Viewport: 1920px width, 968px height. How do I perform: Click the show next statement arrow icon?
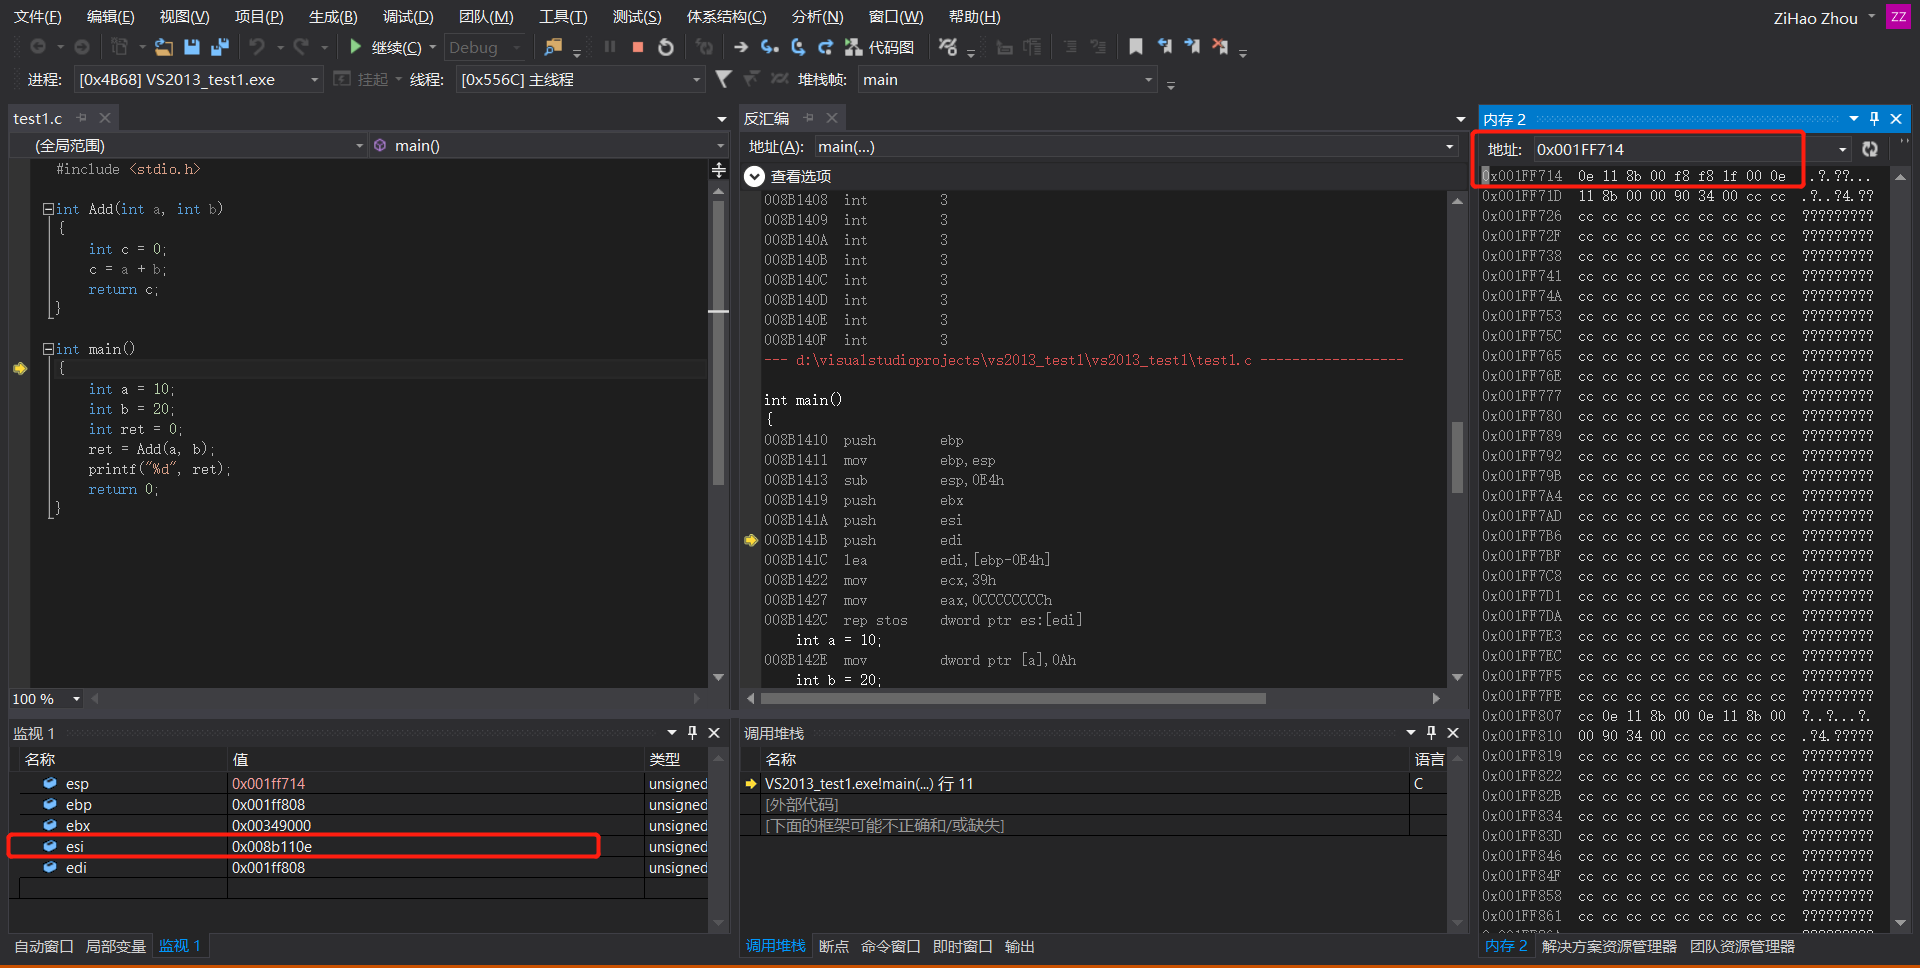[x=741, y=47]
